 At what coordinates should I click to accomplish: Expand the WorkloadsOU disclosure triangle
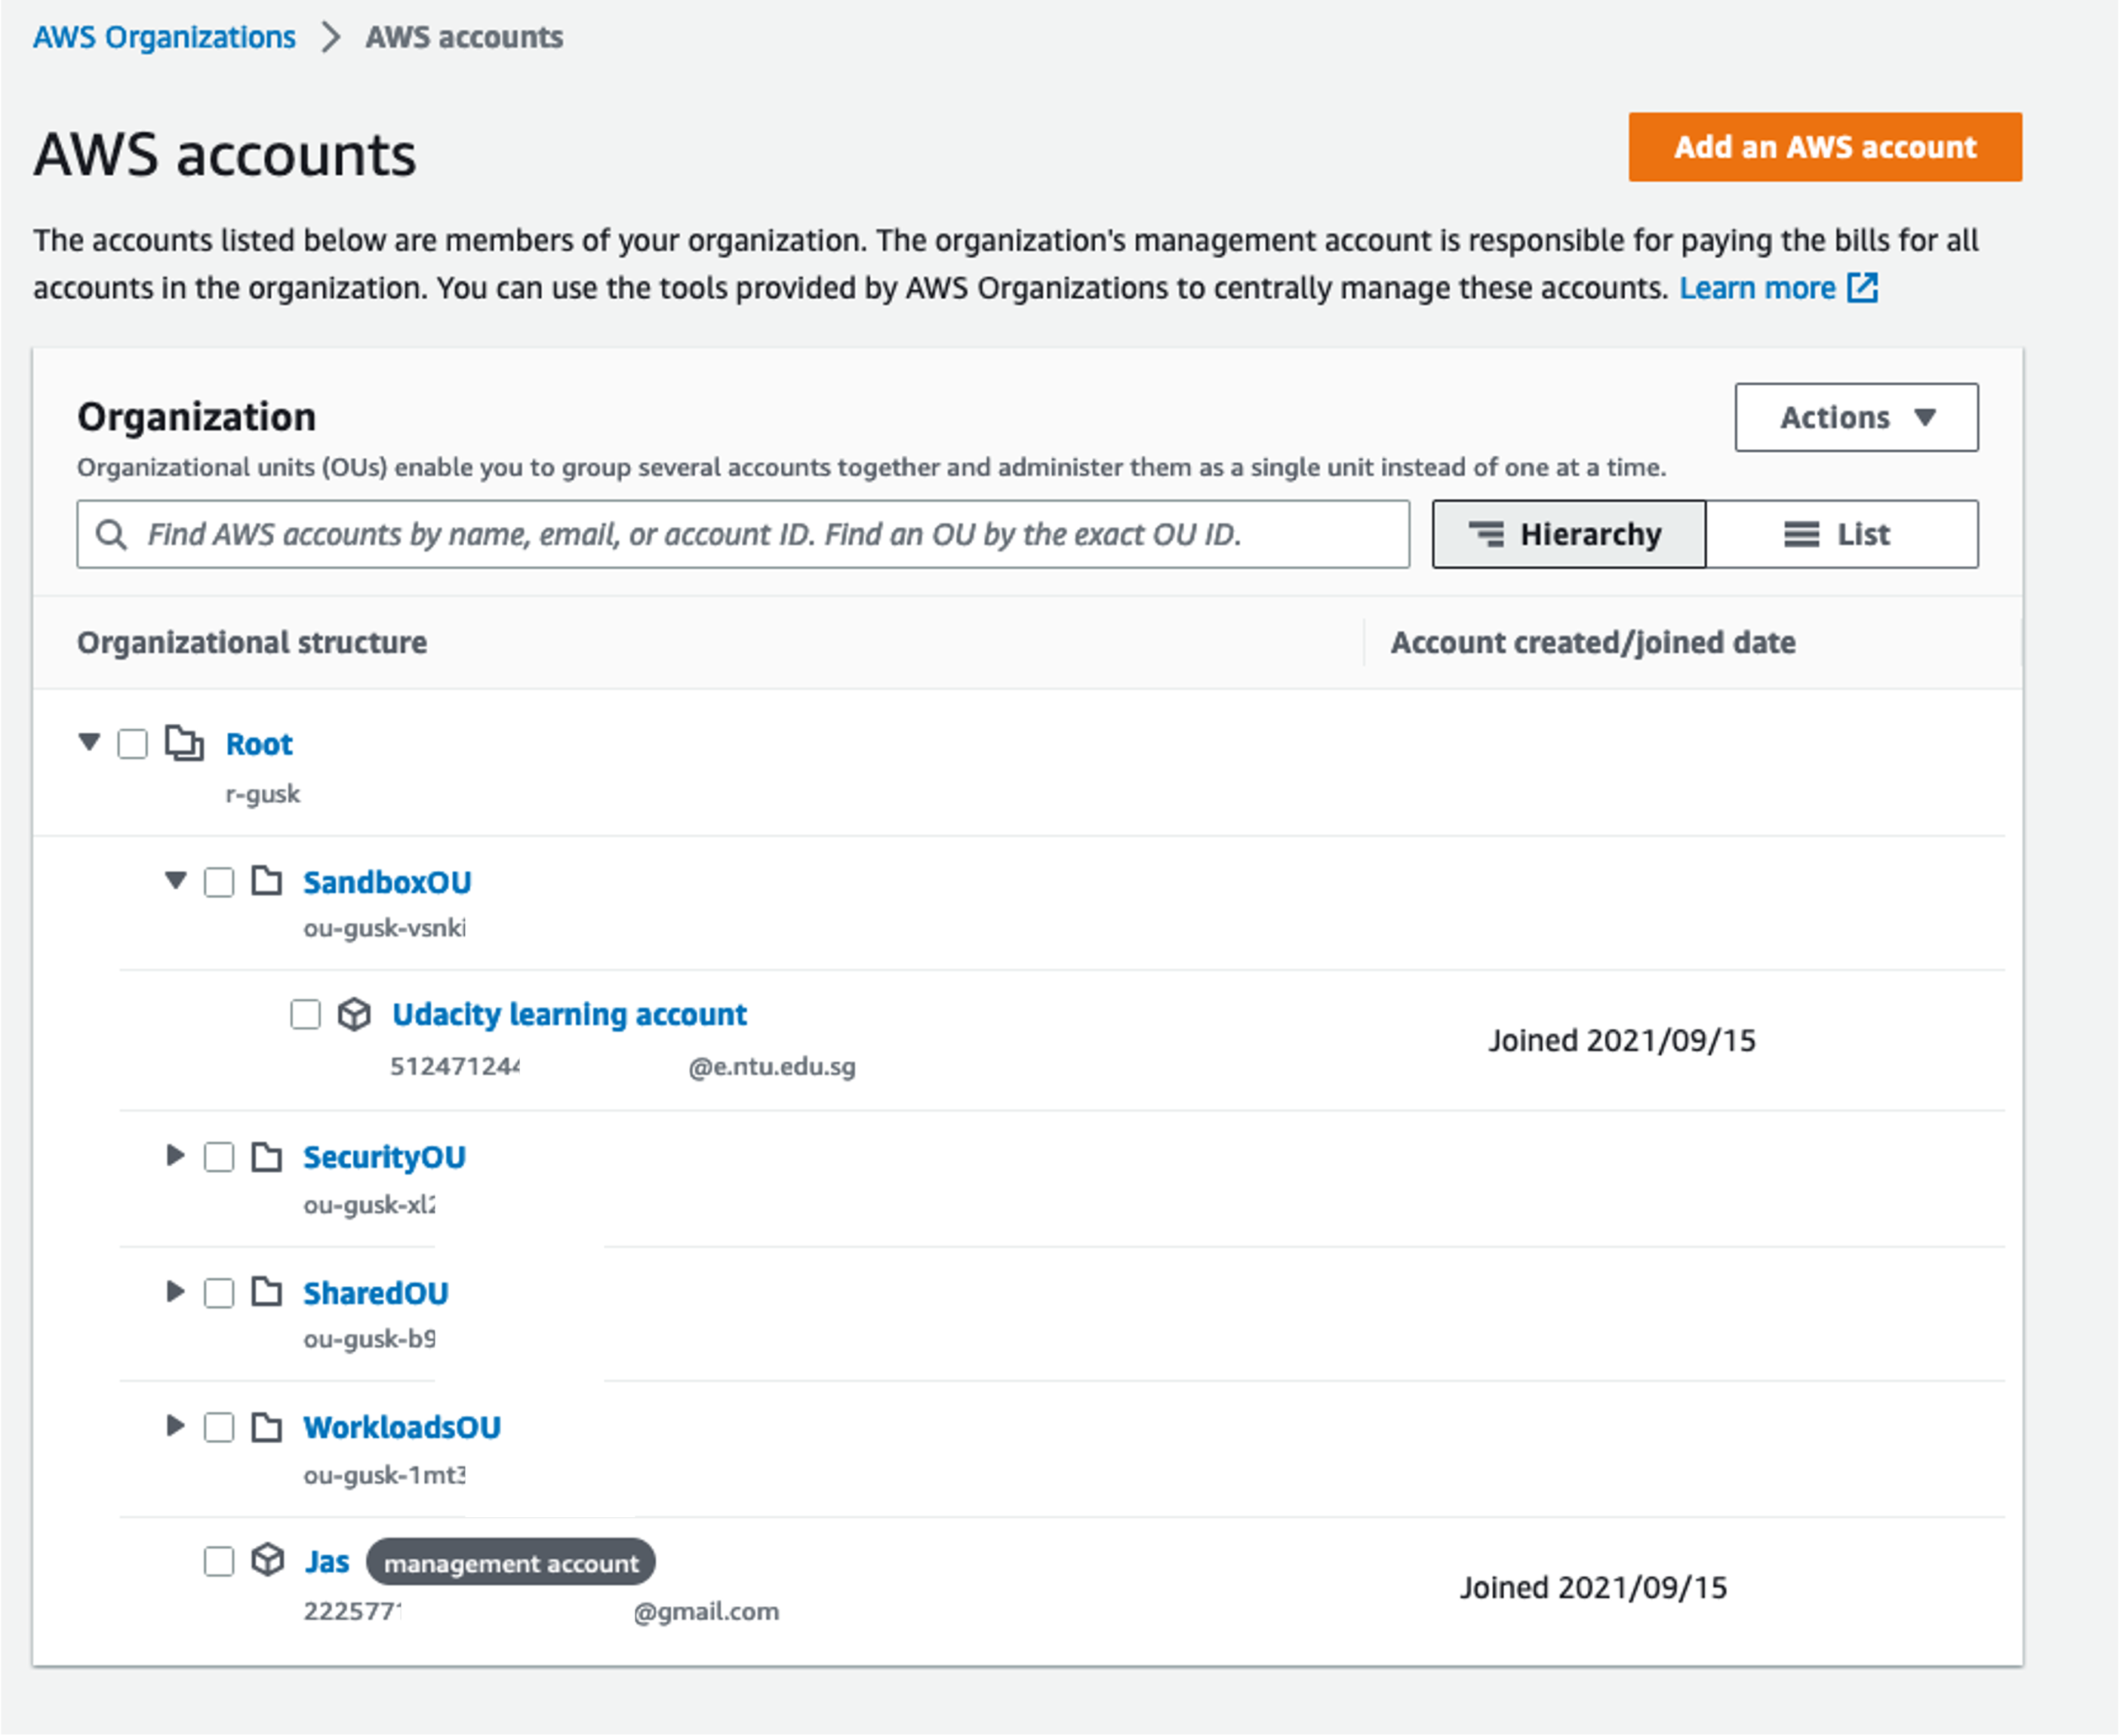175,1426
